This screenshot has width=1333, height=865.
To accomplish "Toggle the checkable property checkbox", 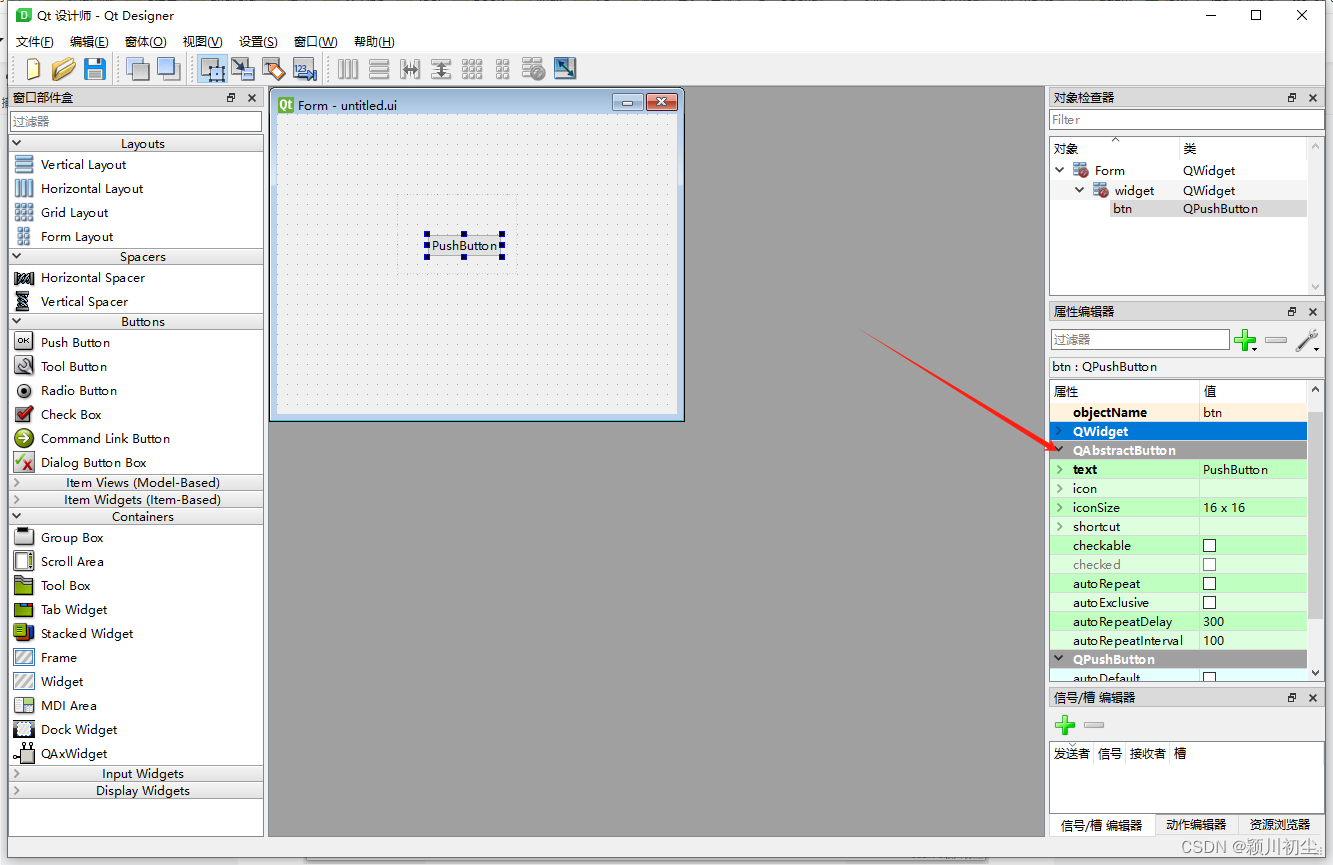I will coord(1209,545).
